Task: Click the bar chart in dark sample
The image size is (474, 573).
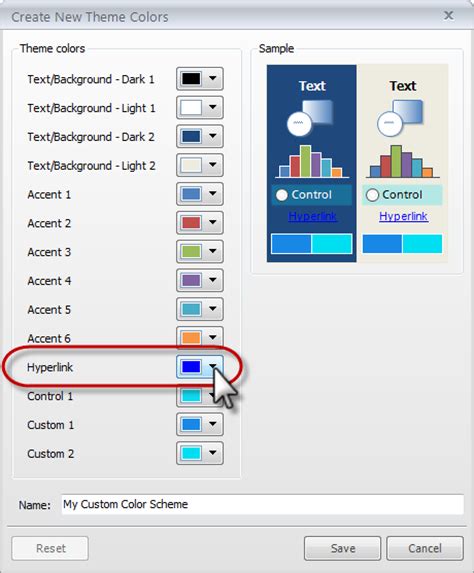Action: [312, 161]
